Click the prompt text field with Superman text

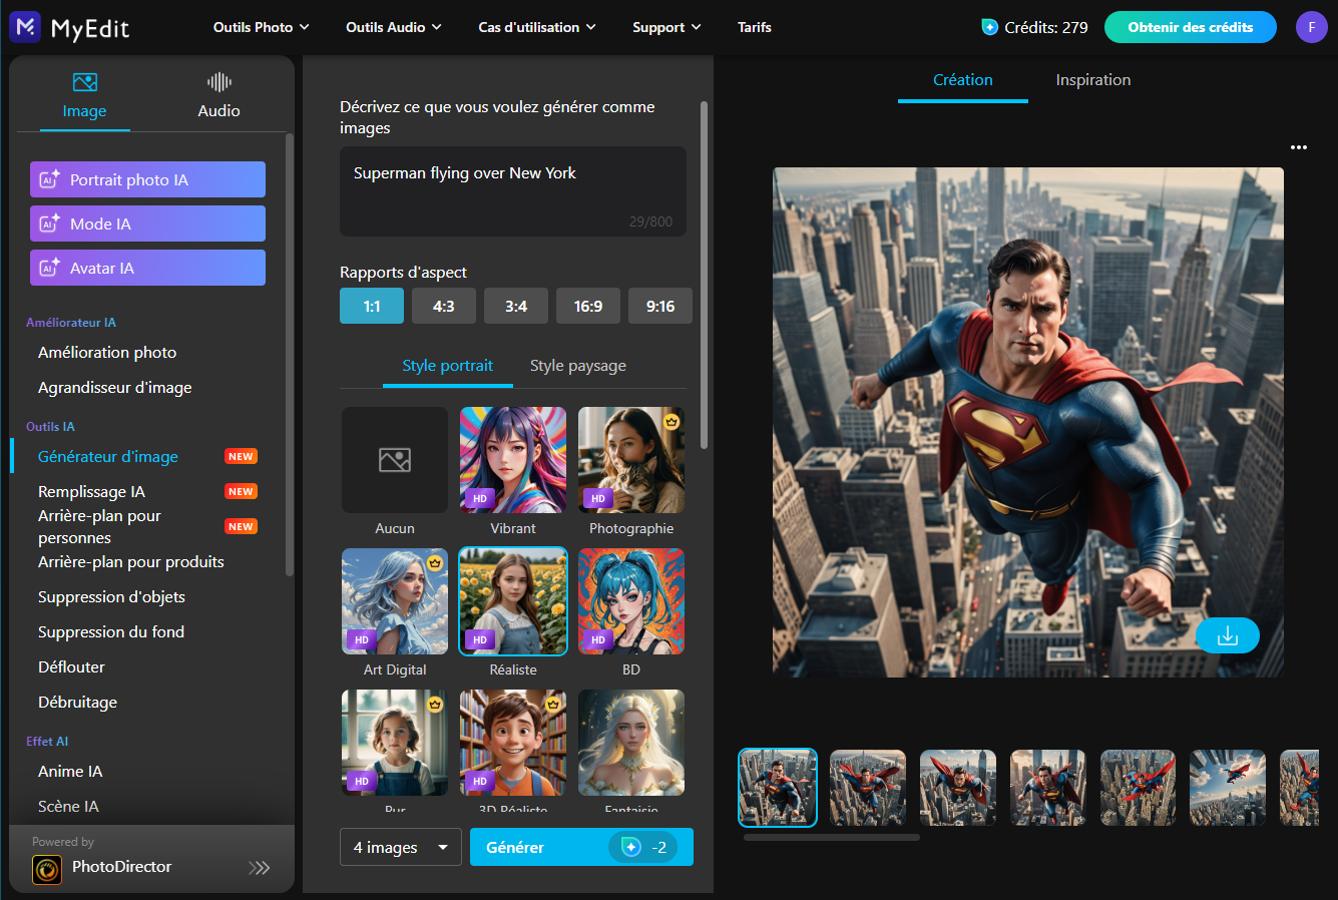pyautogui.click(x=513, y=191)
